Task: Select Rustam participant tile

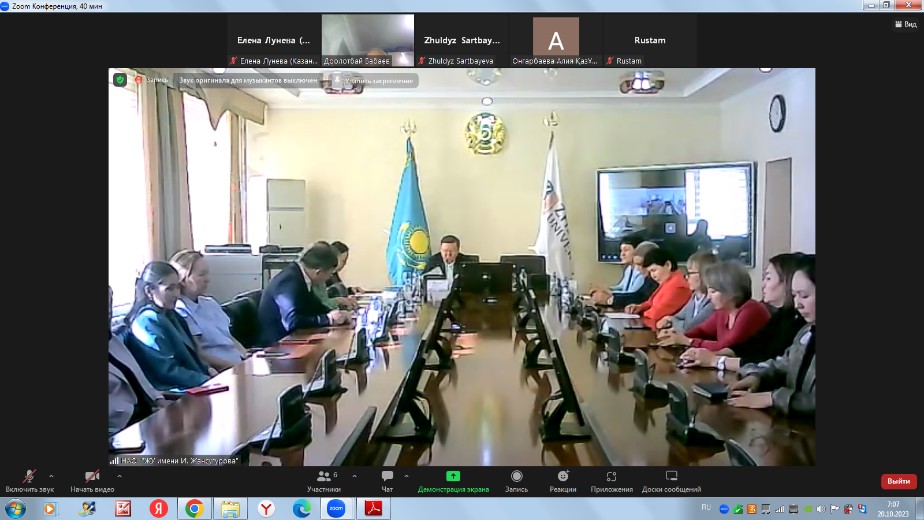Action: tap(650, 41)
